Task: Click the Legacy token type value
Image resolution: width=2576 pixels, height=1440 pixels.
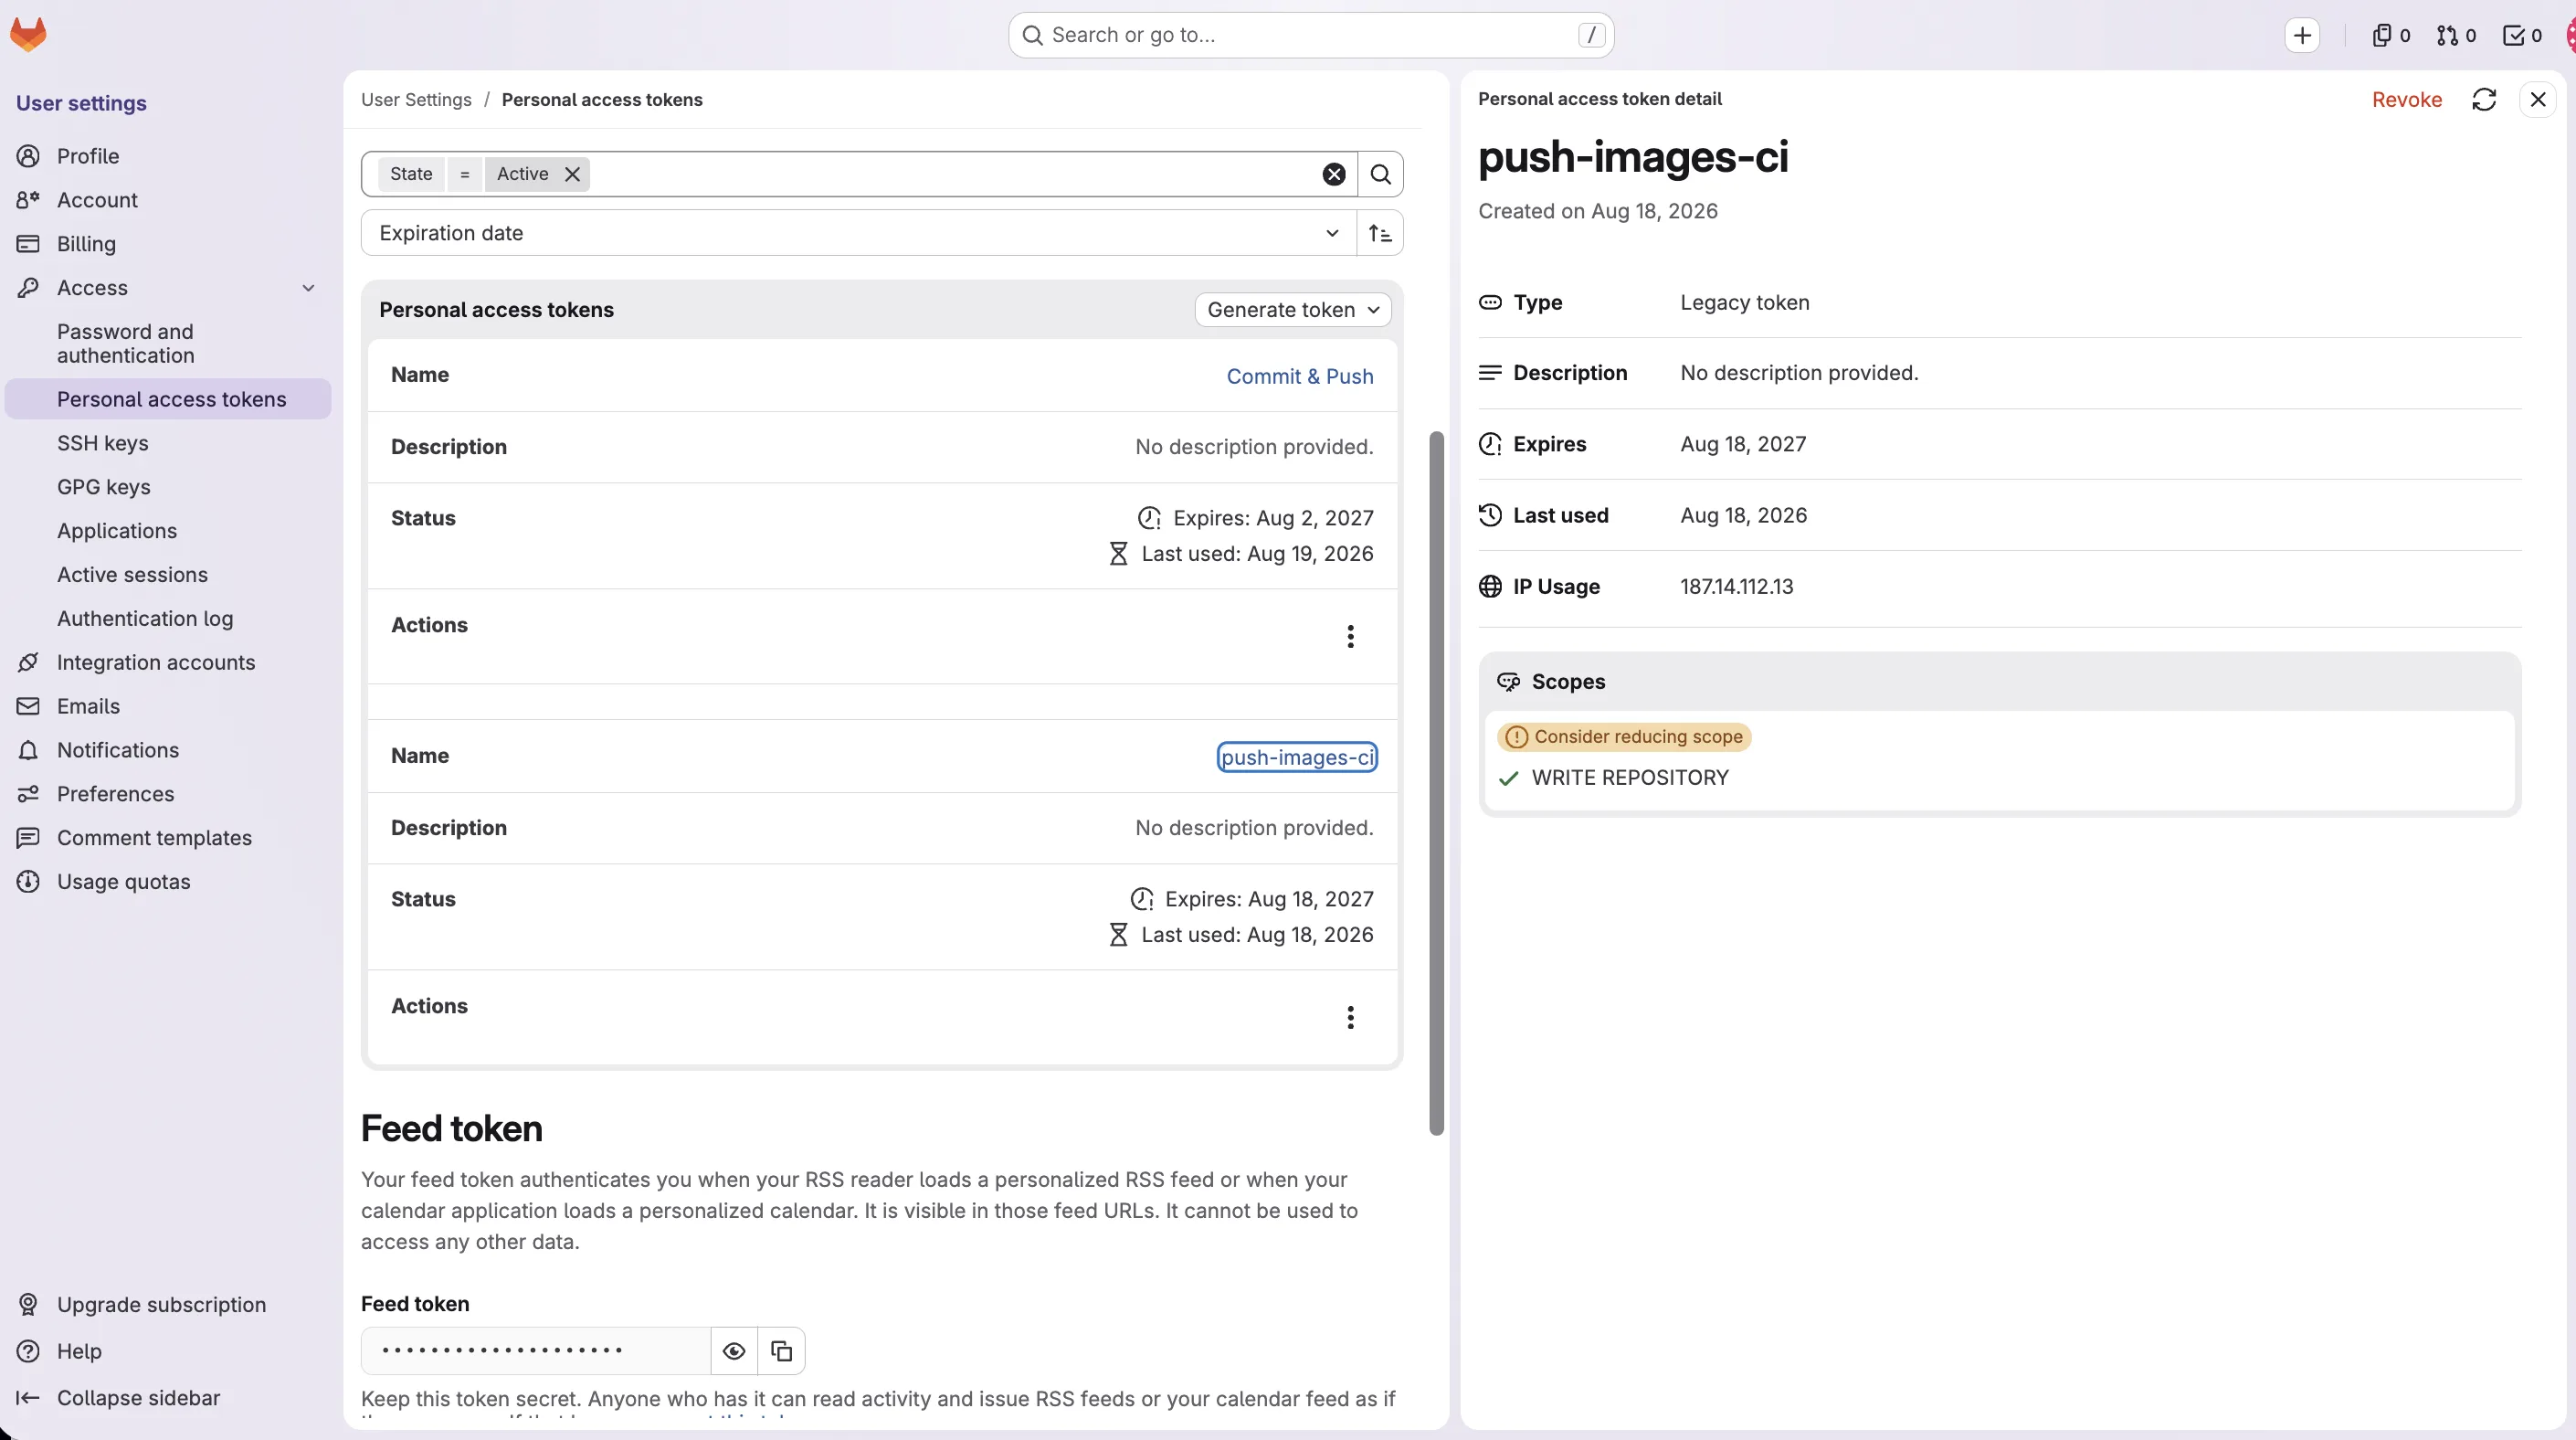Action: [1745, 303]
